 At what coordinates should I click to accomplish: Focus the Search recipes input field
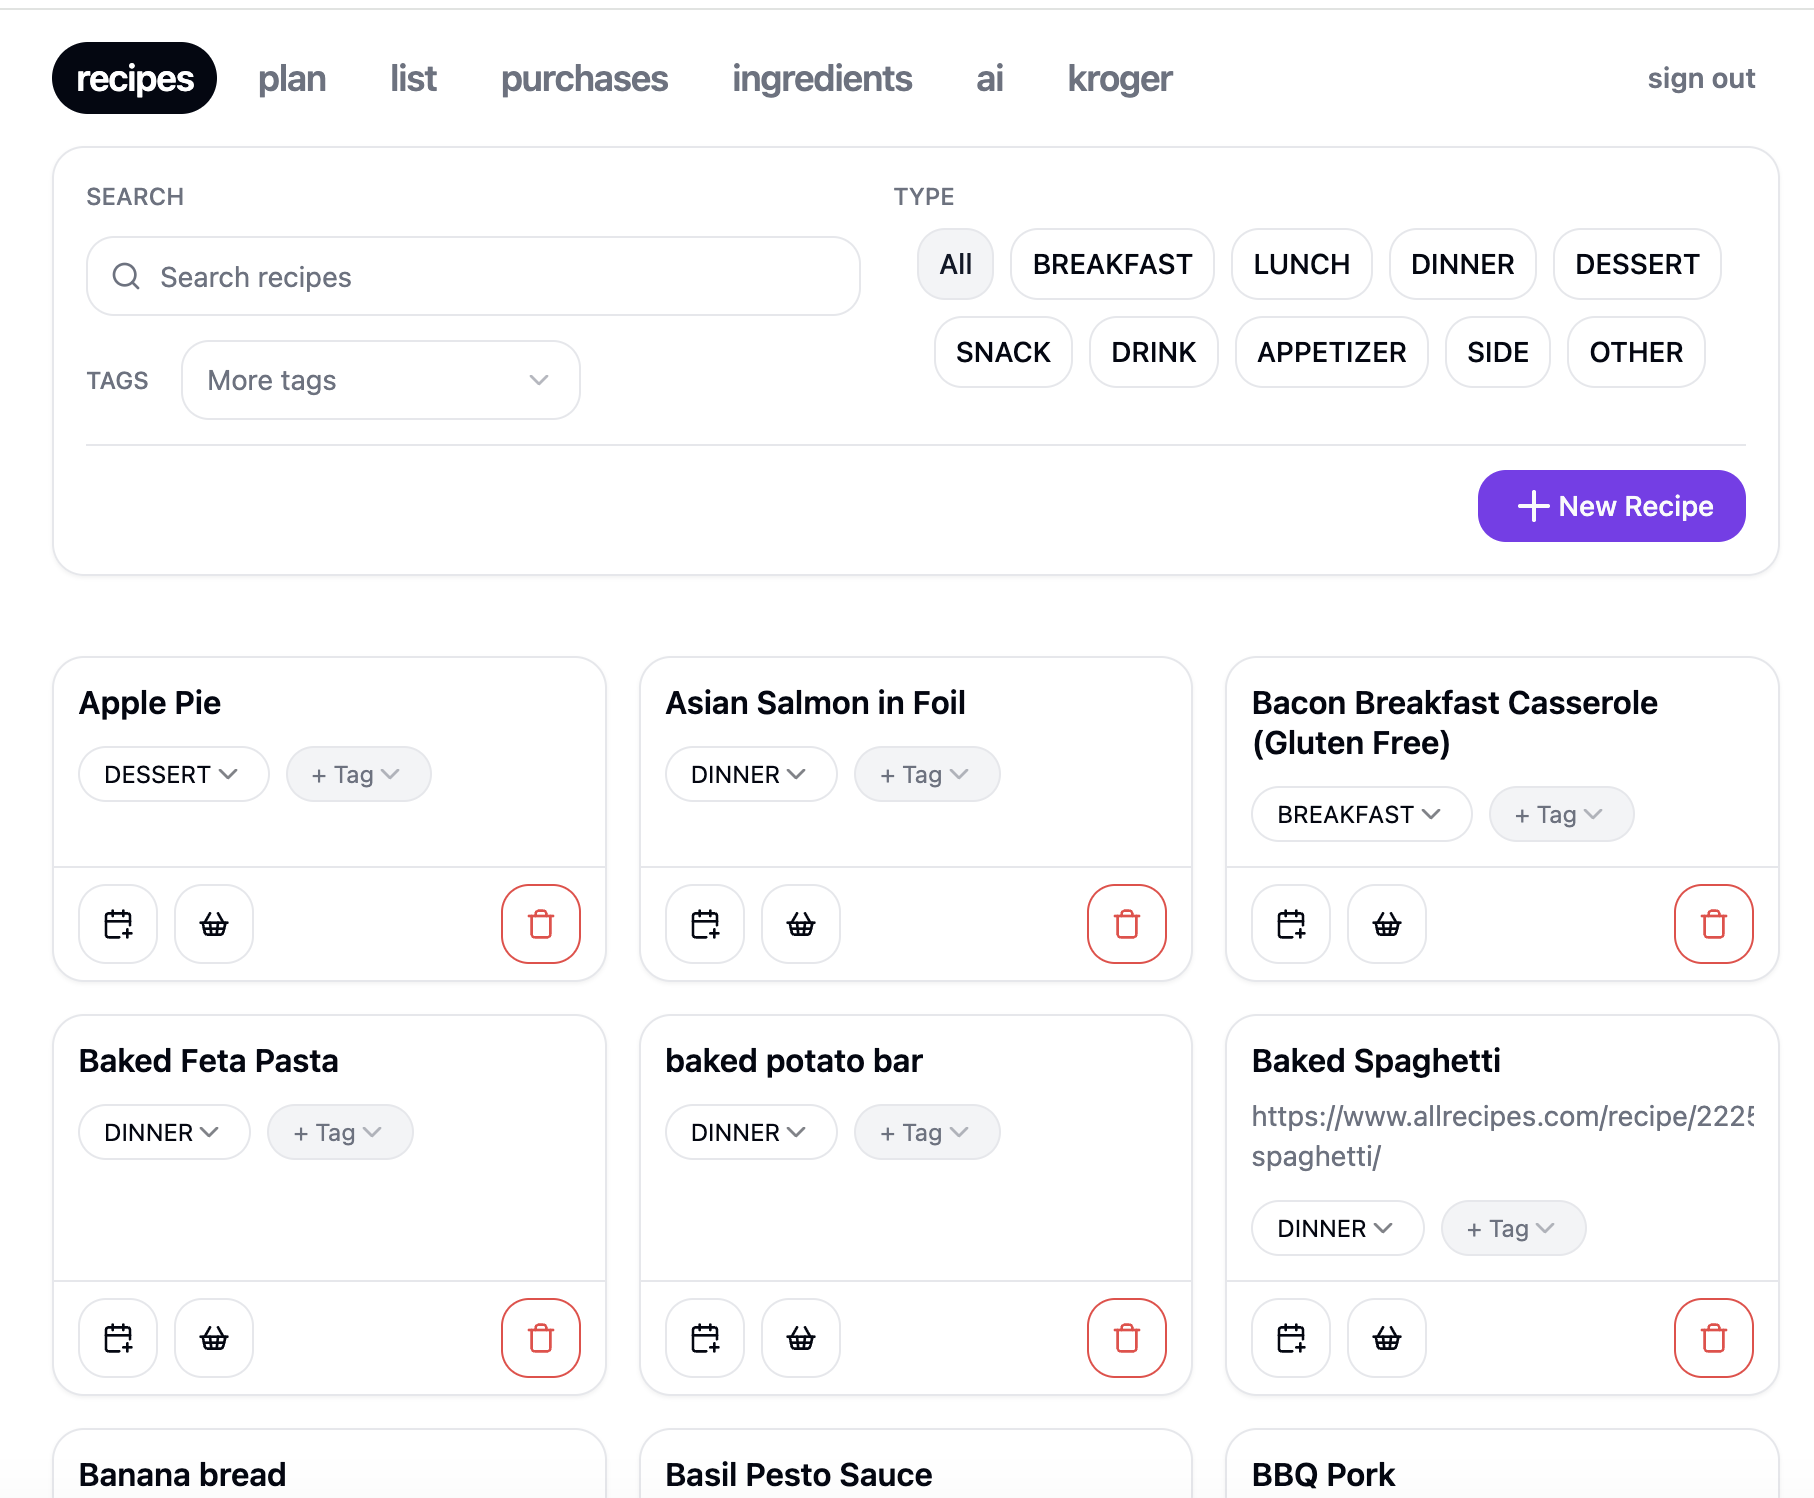tap(473, 276)
